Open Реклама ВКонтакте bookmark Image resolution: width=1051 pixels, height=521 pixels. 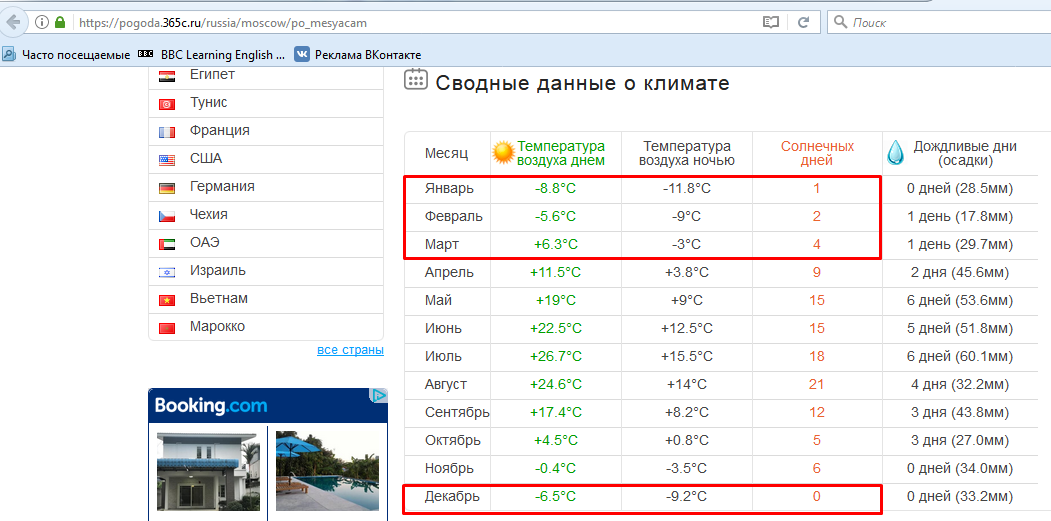(x=359, y=55)
